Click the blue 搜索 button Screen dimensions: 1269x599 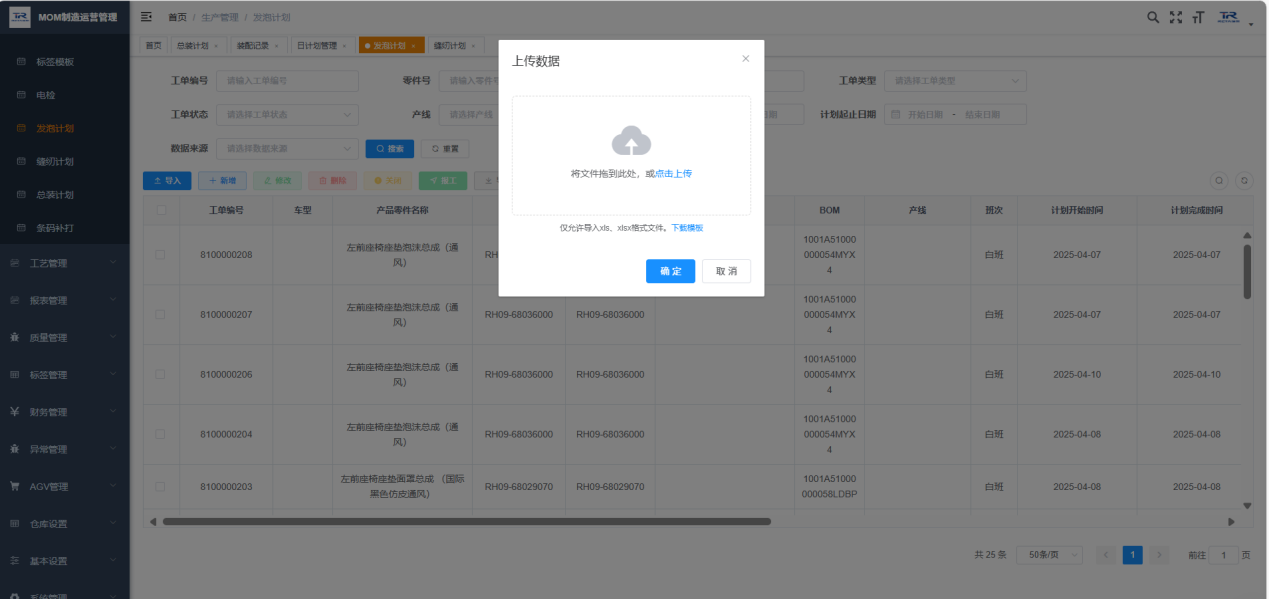390,149
